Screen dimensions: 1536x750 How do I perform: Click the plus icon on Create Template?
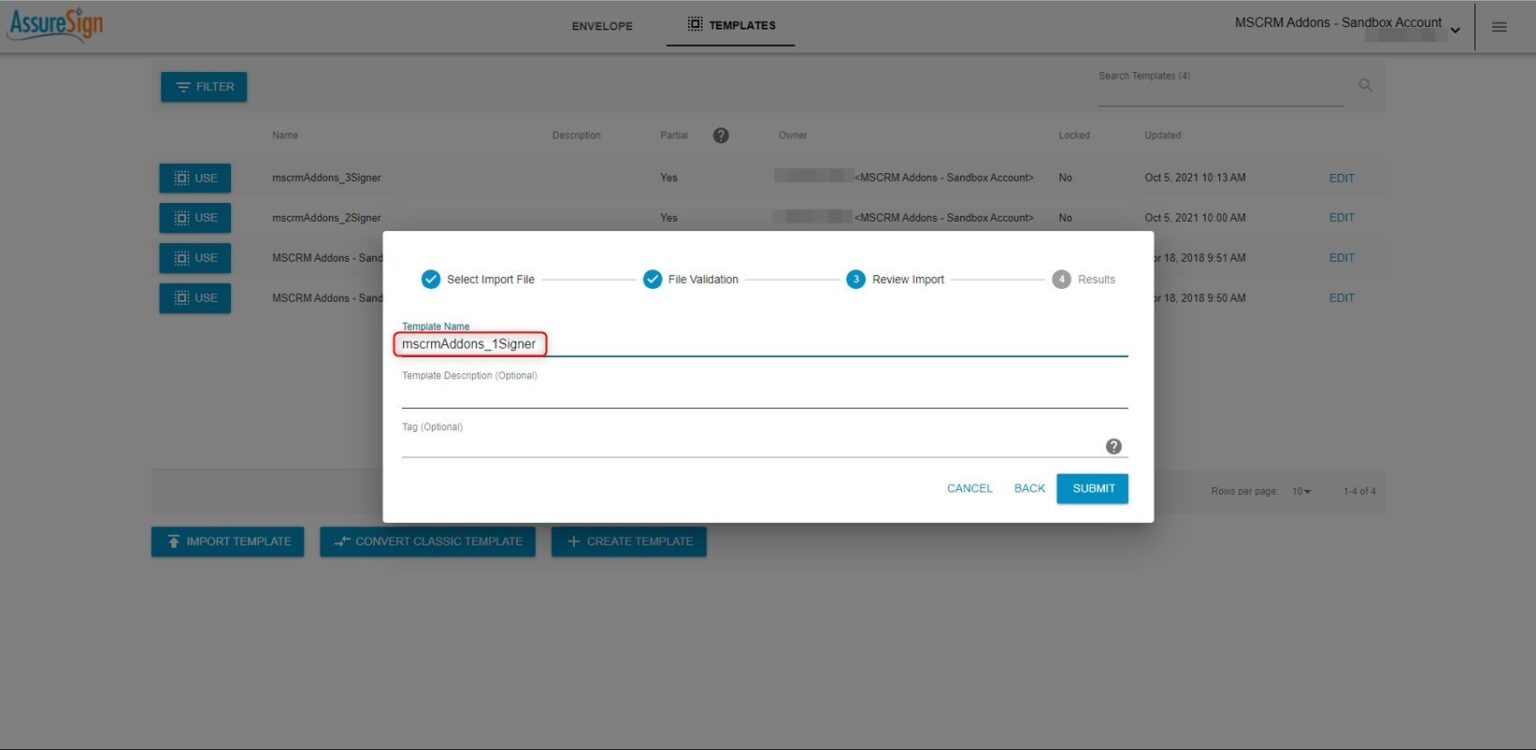coord(572,541)
